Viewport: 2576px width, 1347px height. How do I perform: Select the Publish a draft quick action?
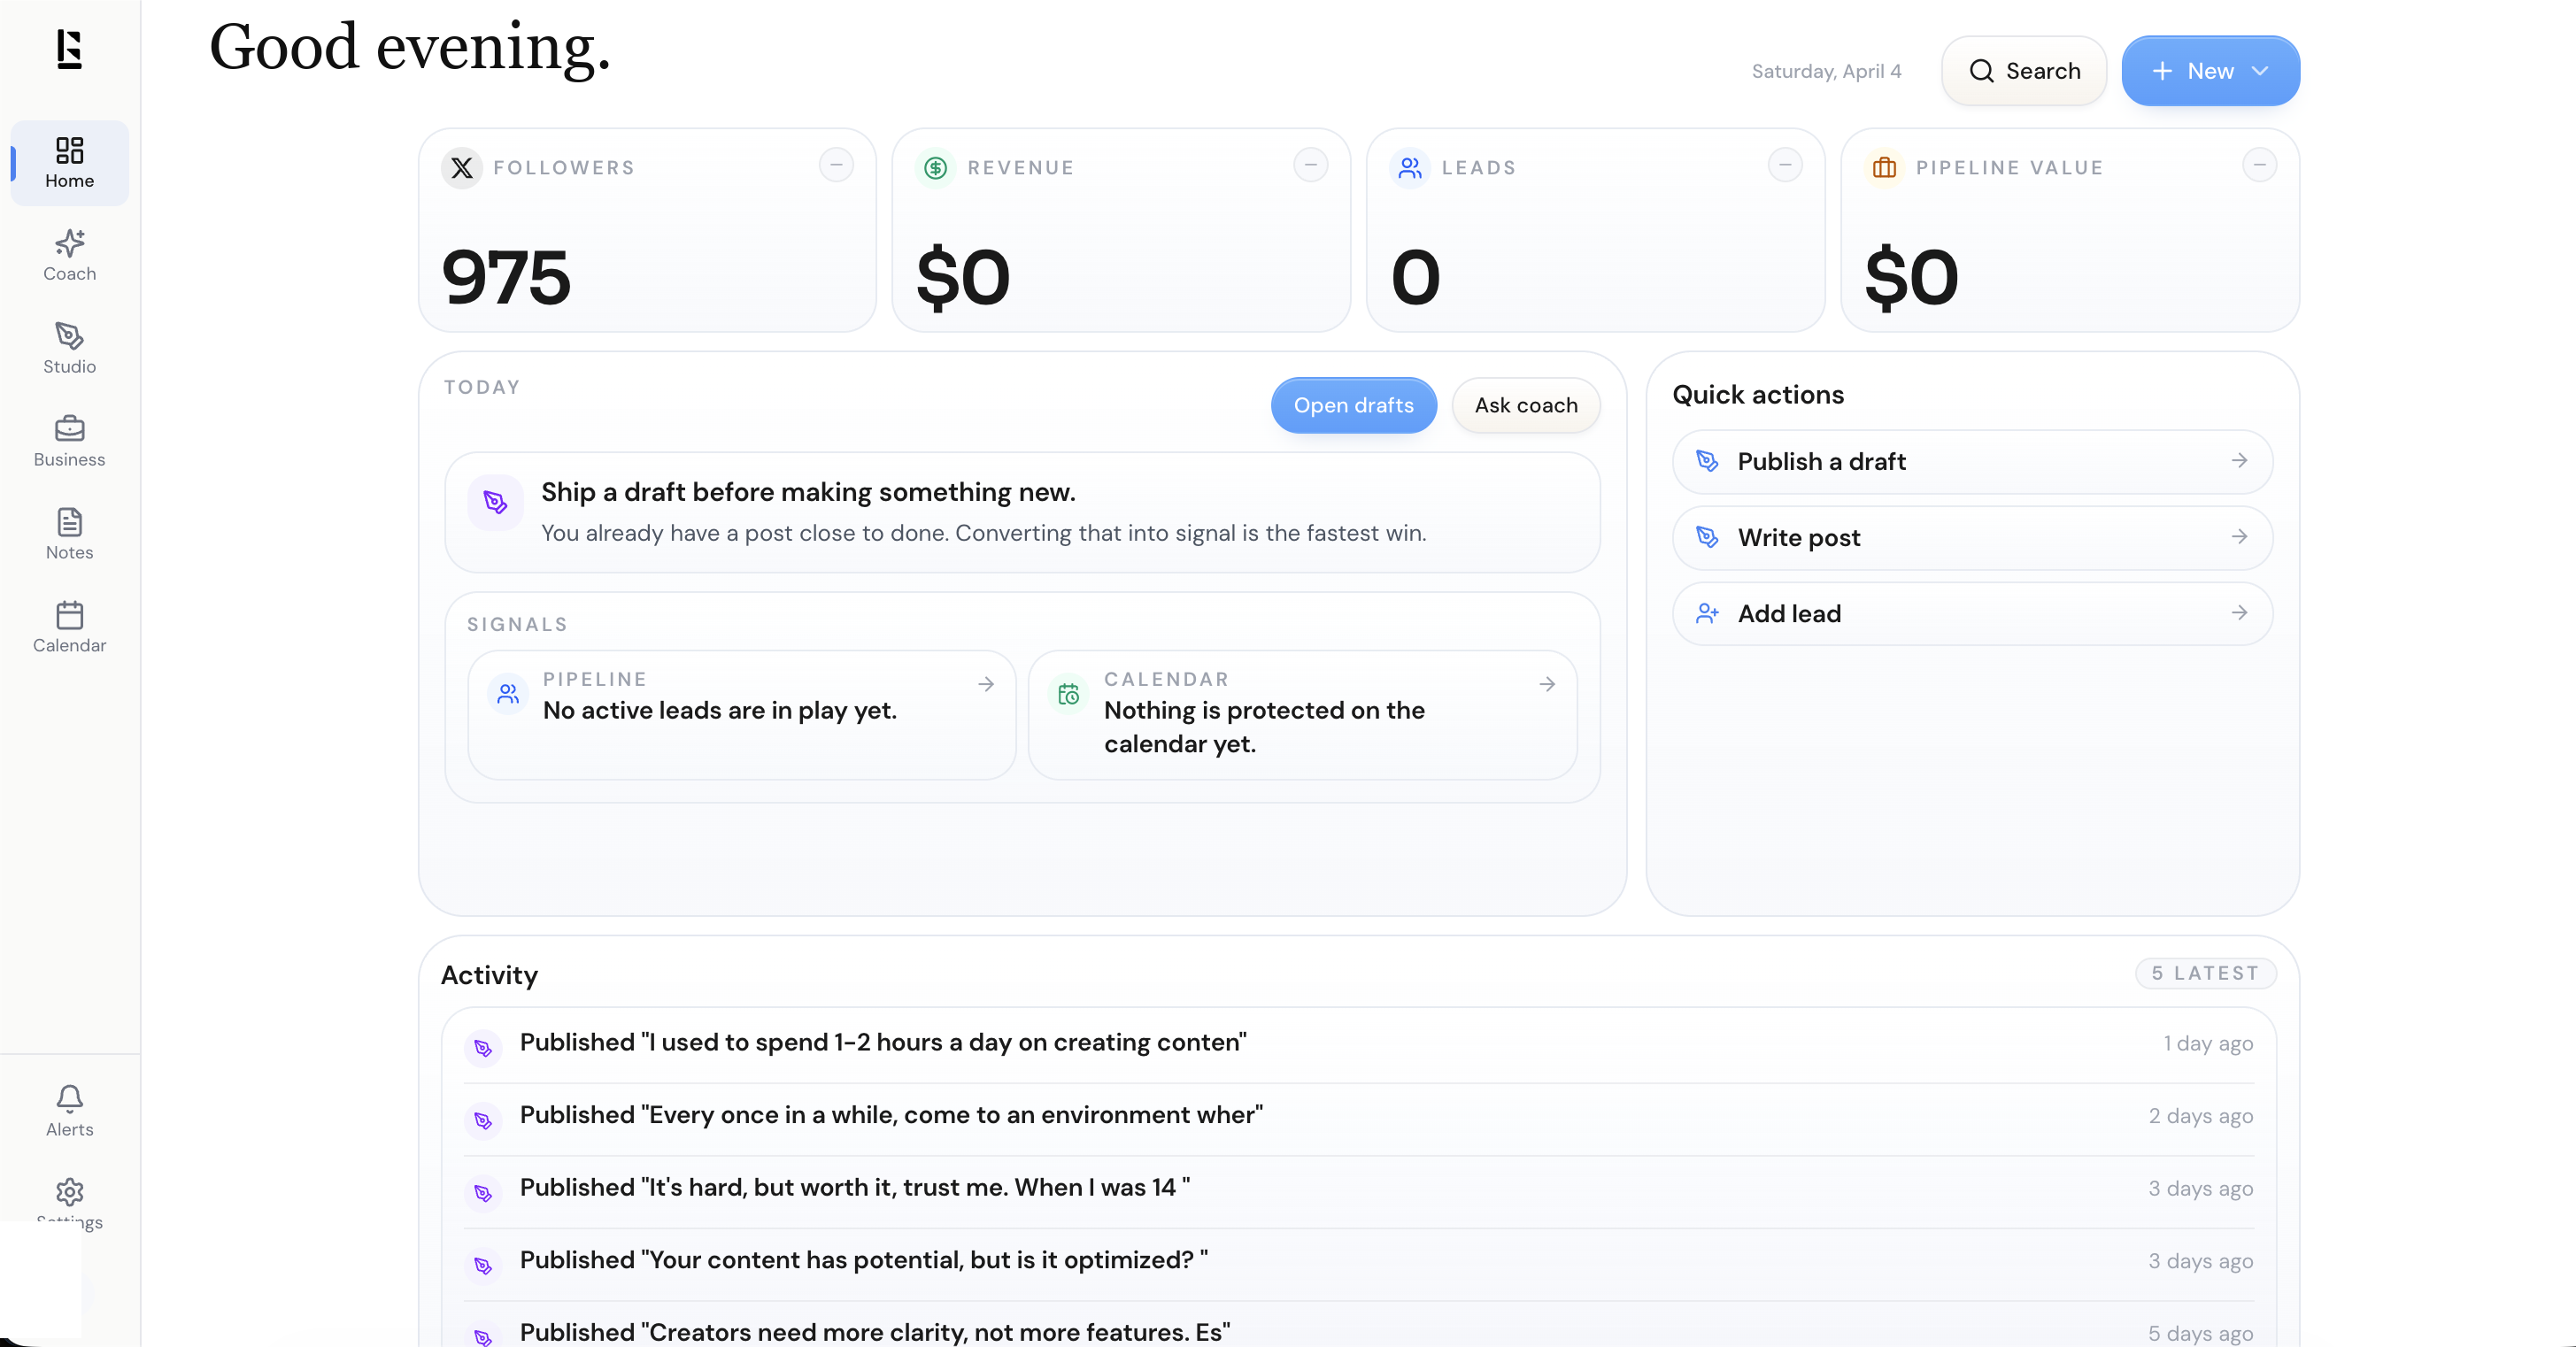pos(1970,461)
